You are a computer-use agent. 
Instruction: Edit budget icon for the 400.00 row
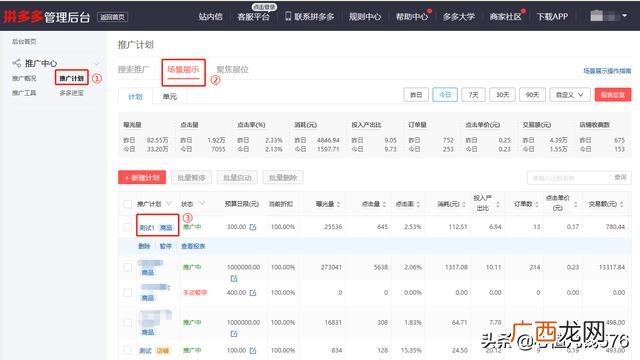click(253, 293)
